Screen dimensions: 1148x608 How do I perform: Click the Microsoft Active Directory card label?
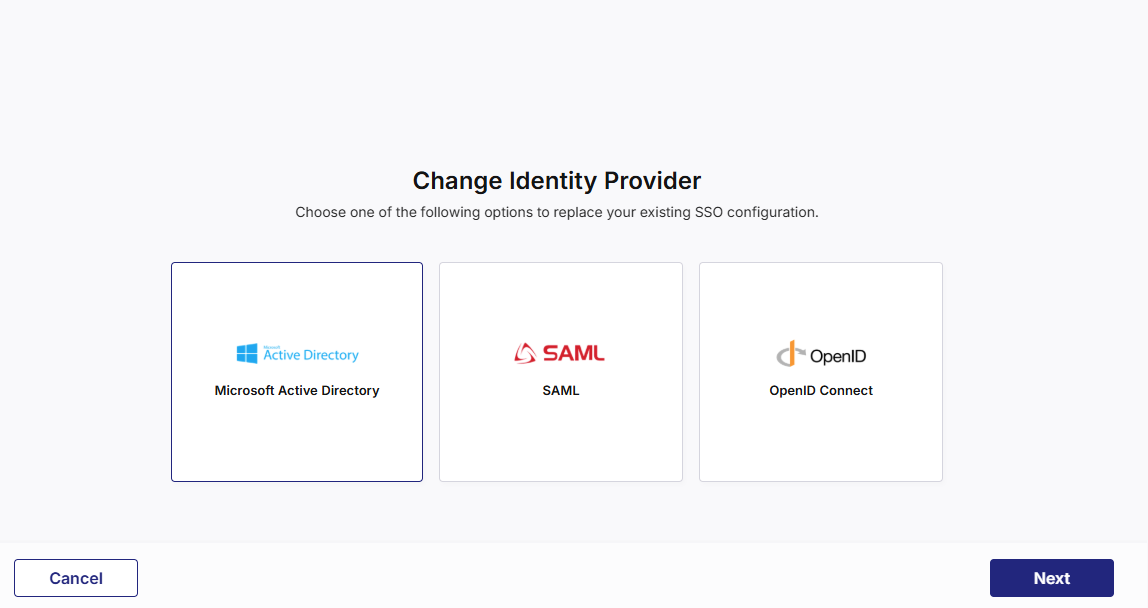tap(297, 390)
